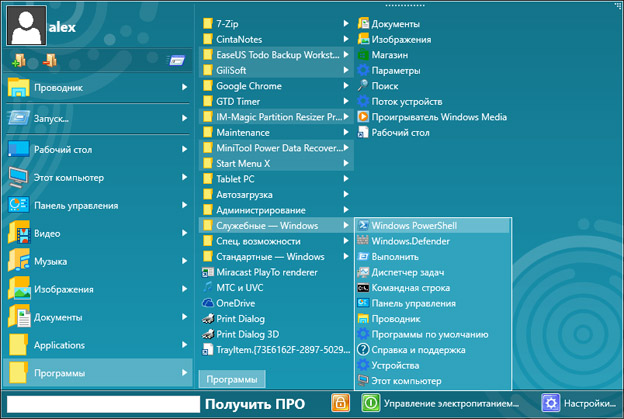624x419 pixels.
Task: Open Поток устройств item
Action: click(400, 101)
